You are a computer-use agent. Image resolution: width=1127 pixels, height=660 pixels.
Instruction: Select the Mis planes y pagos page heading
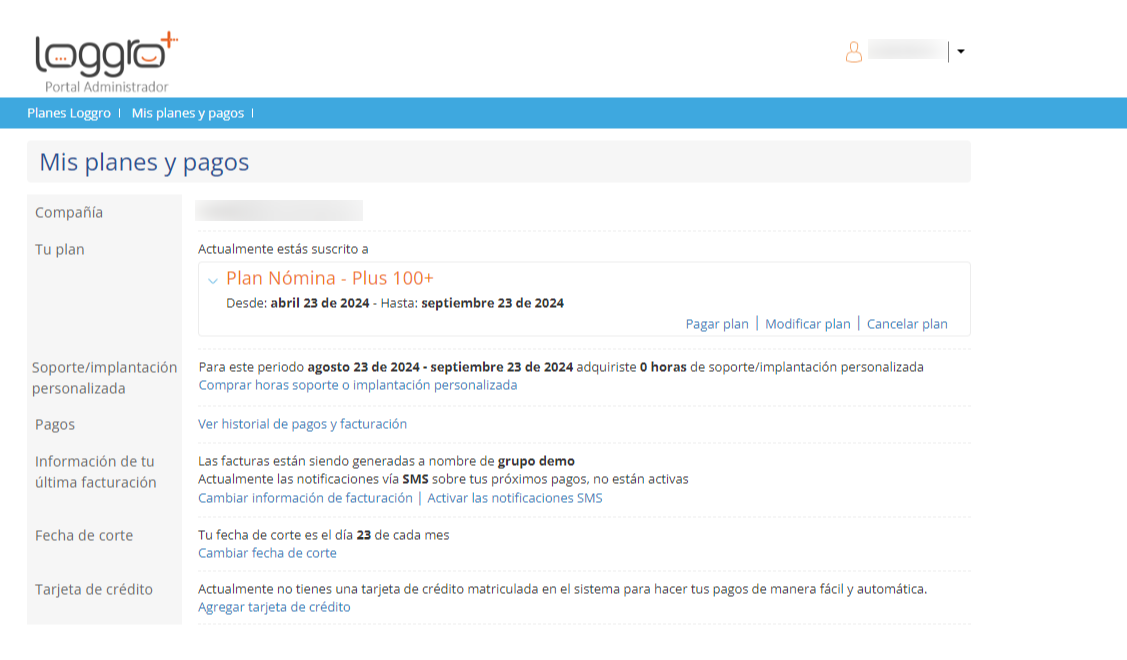pos(144,162)
